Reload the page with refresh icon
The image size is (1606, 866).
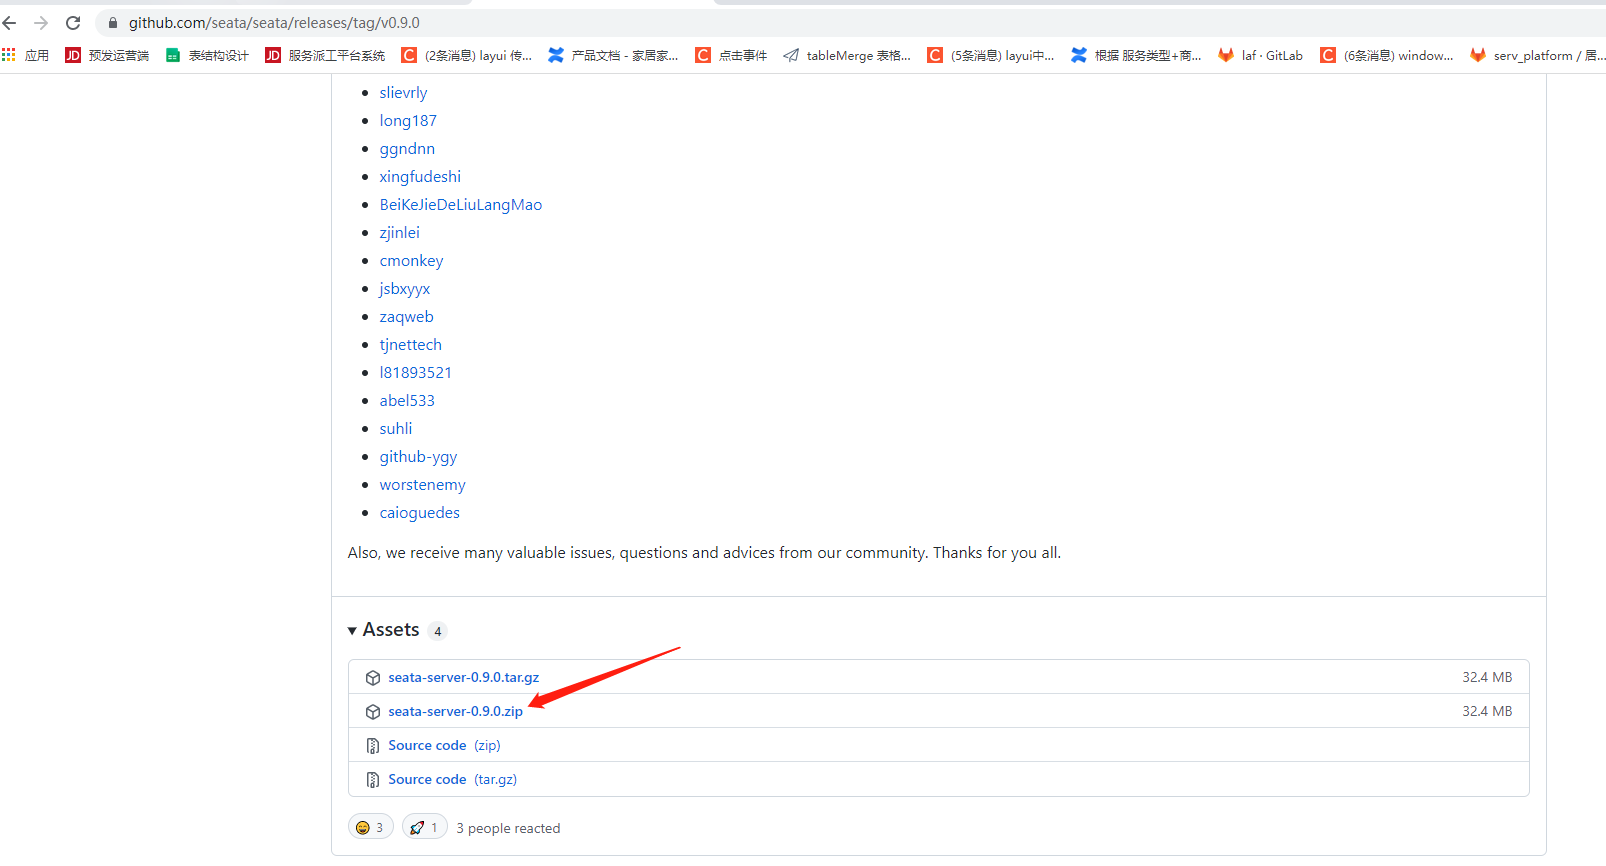click(73, 22)
